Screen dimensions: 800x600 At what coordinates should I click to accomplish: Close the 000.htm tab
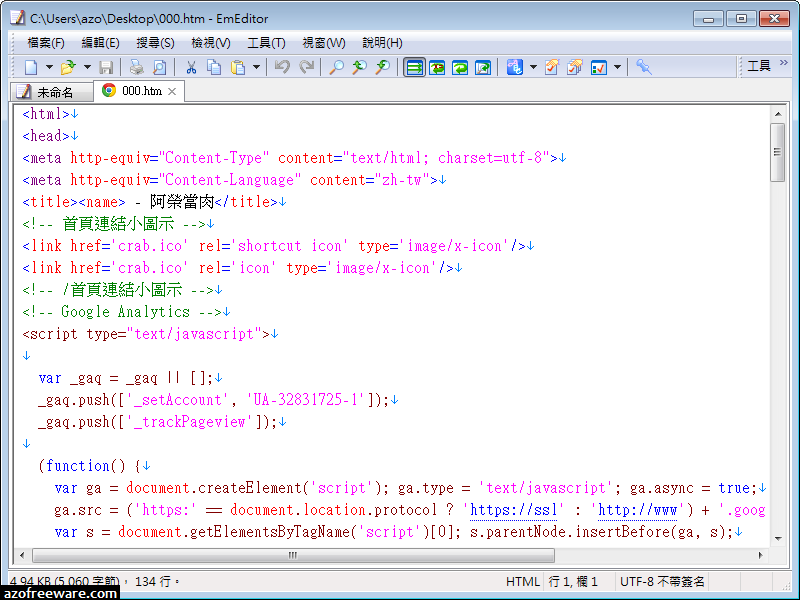[172, 91]
